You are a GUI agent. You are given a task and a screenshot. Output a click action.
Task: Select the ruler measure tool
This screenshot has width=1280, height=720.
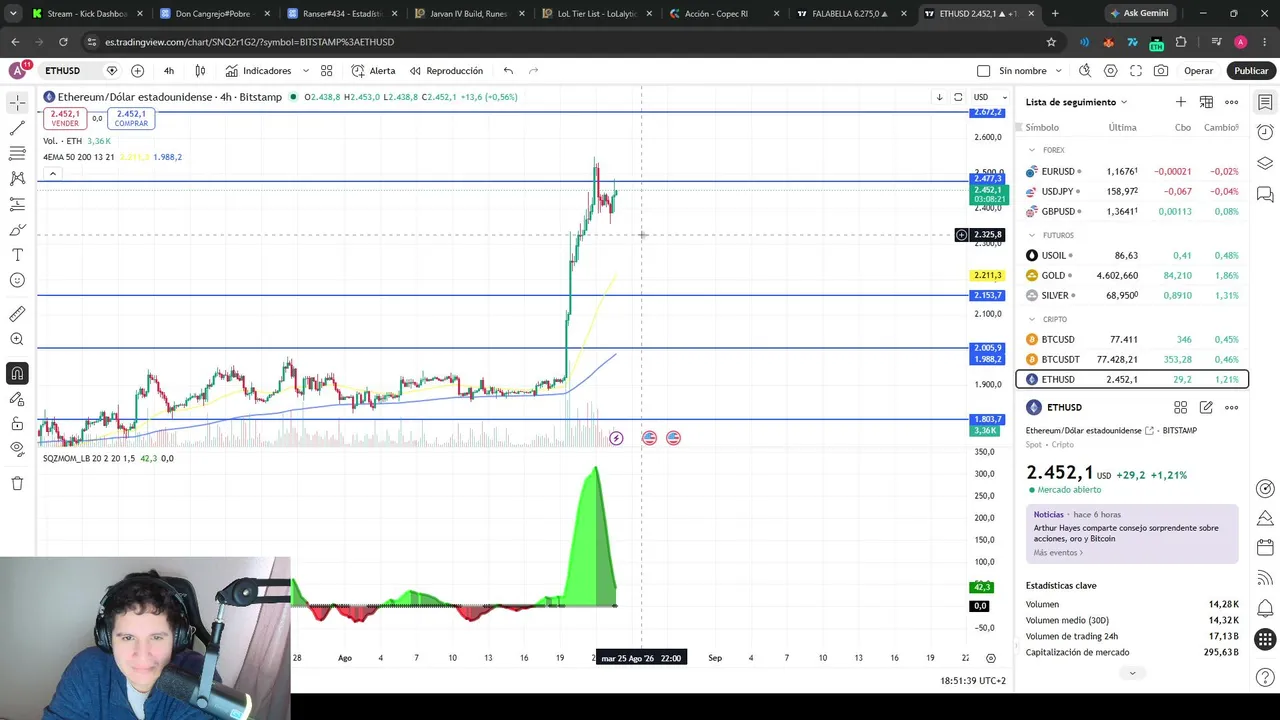point(17,314)
